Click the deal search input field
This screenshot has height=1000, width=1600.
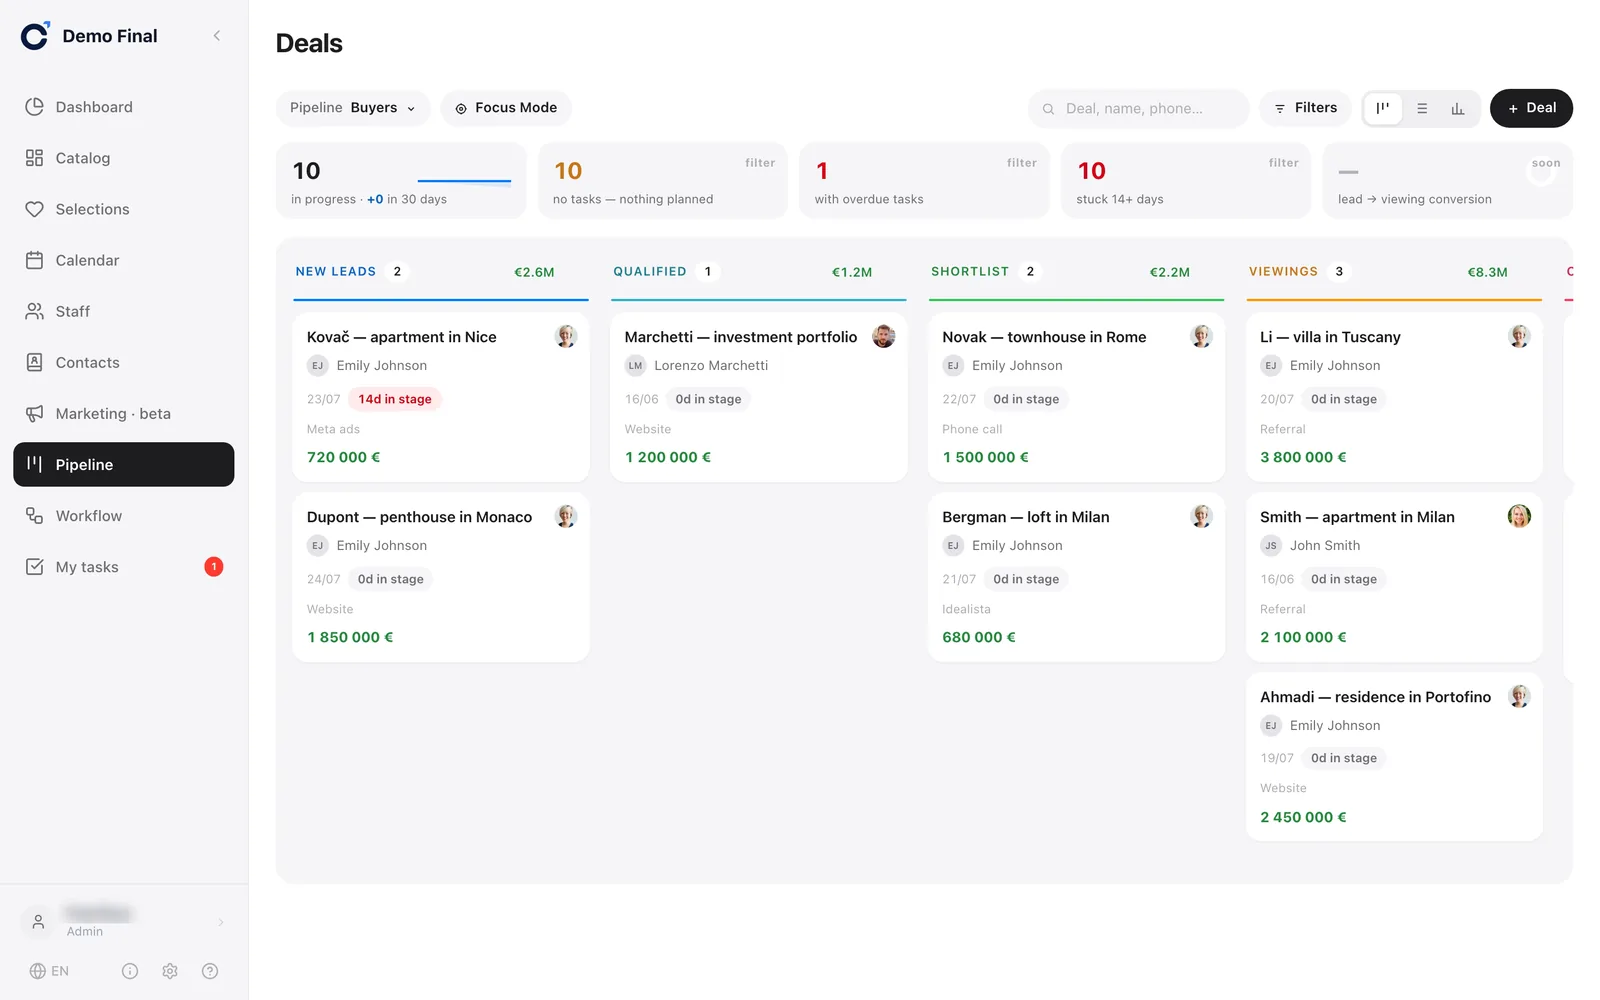point(1138,108)
